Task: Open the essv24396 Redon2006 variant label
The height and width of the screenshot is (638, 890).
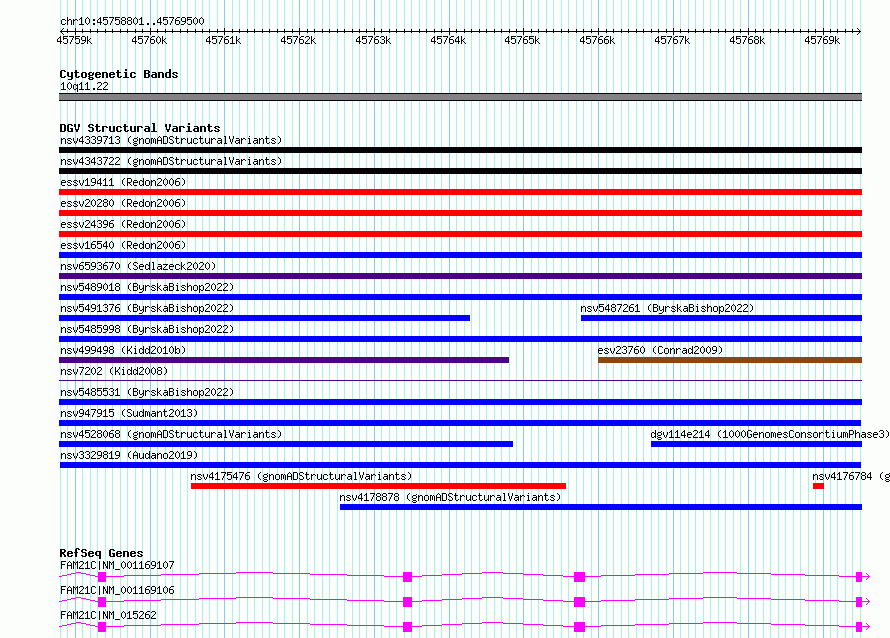Action: (123, 224)
